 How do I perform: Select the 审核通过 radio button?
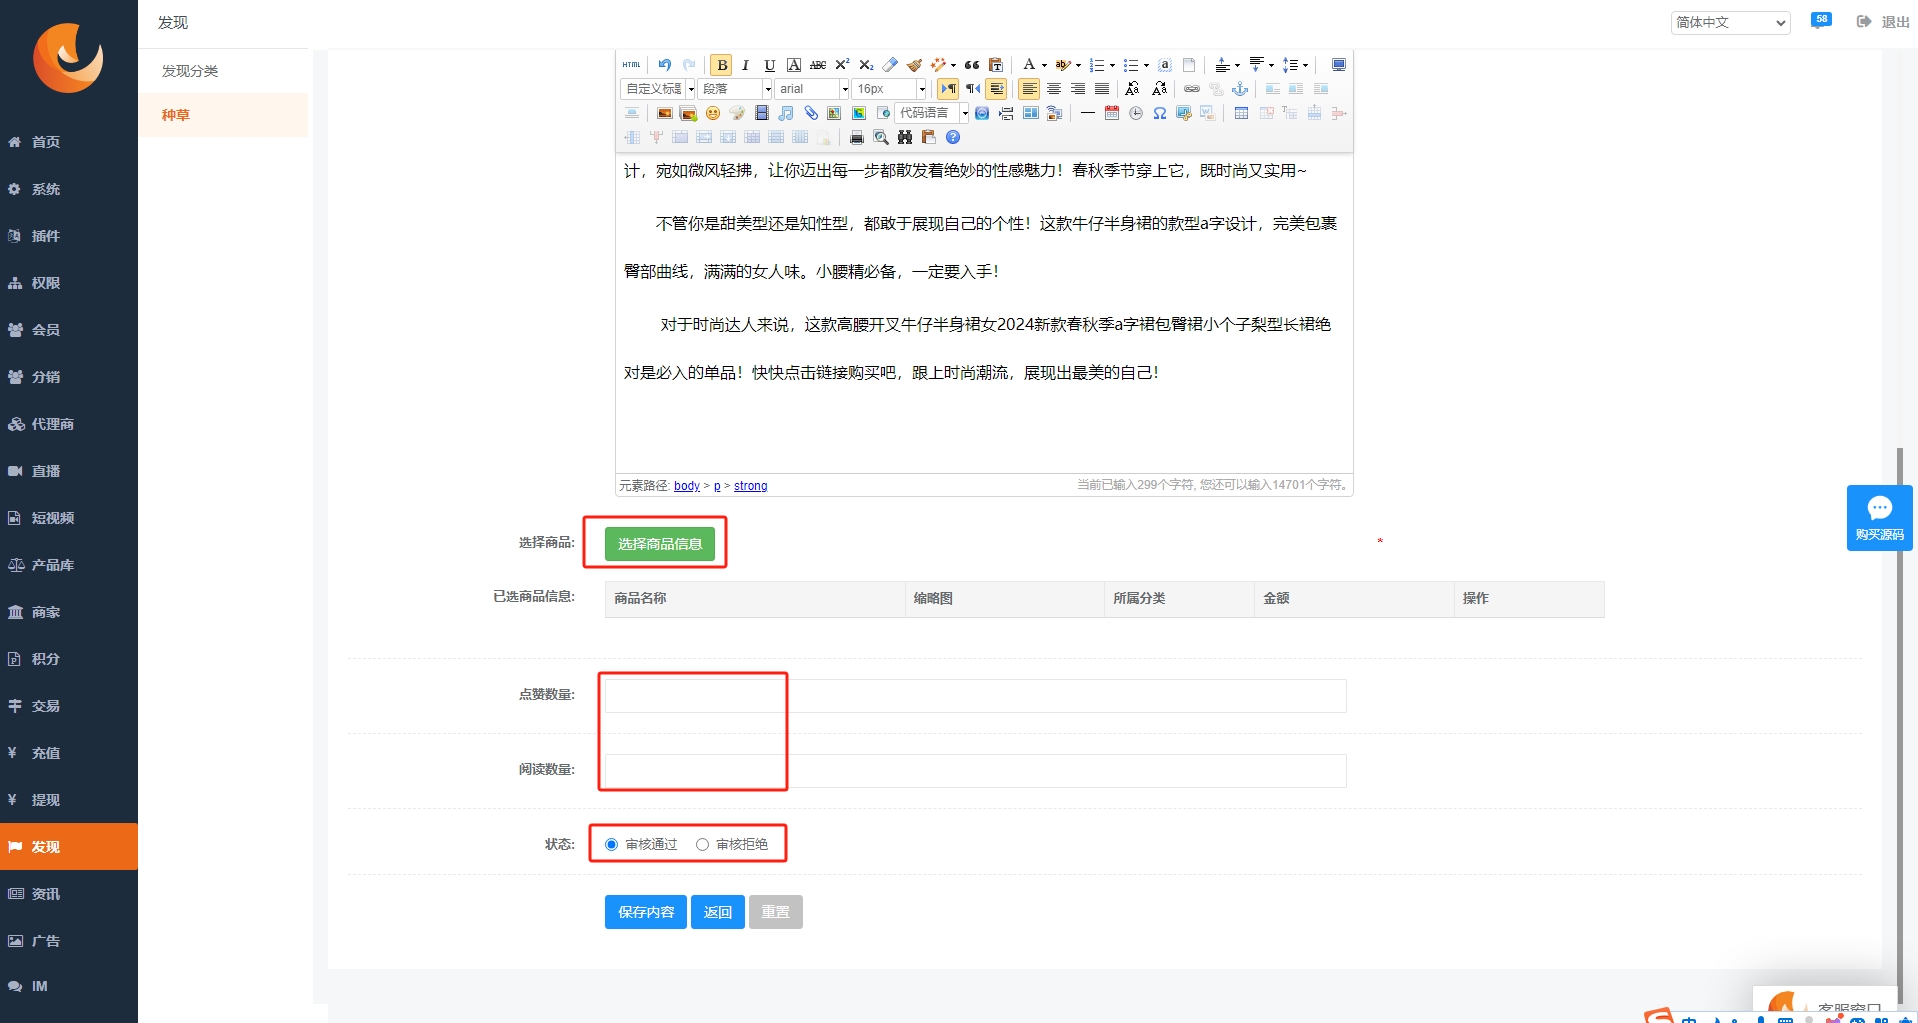coord(611,845)
